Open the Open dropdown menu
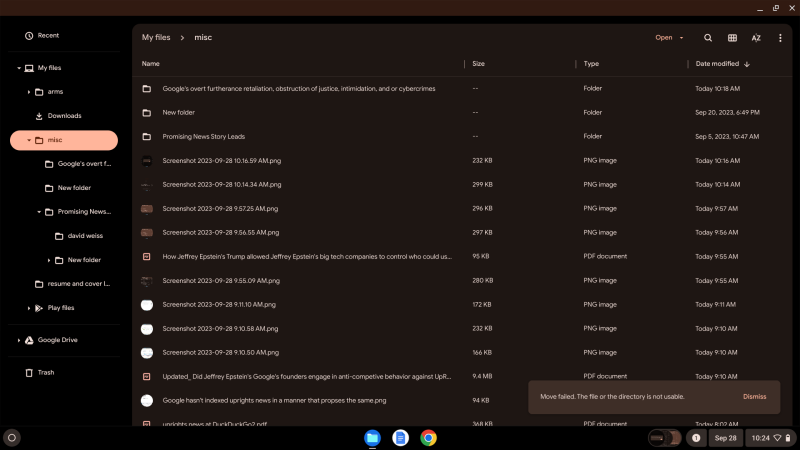Viewport: 800px width, 450px height. pos(669,38)
